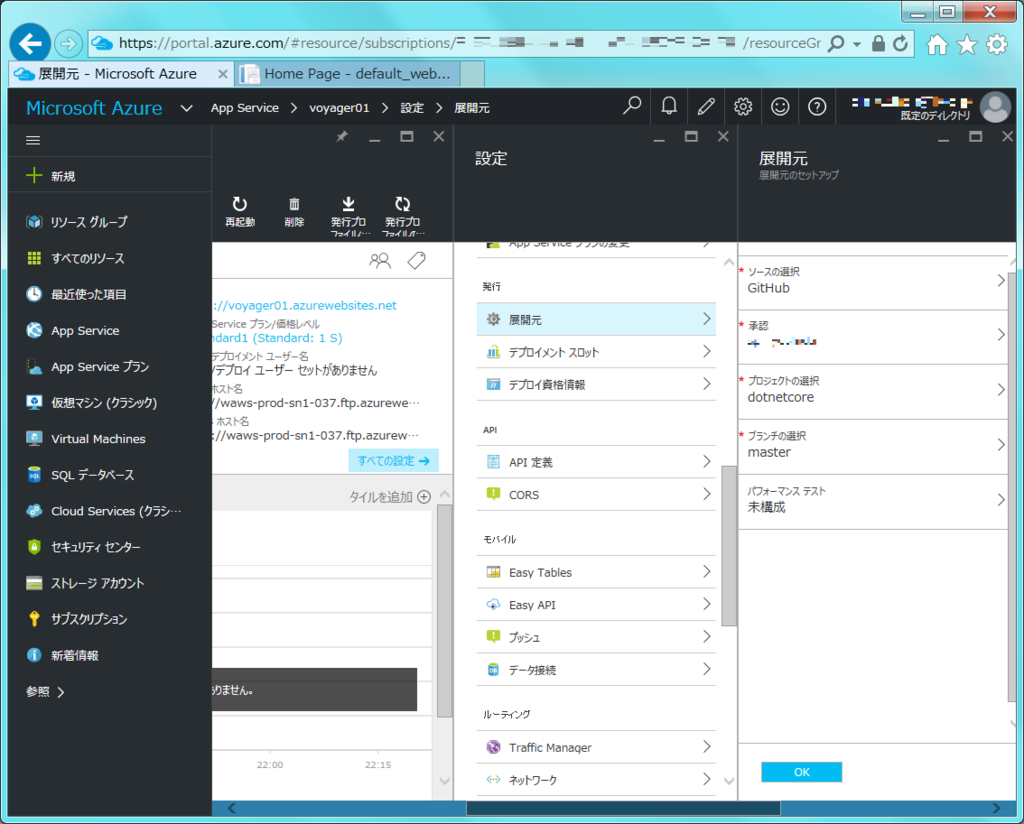Screen dimensions: 1024x824
Task: Click the horizontal blade scrollbar
Action: [623, 808]
